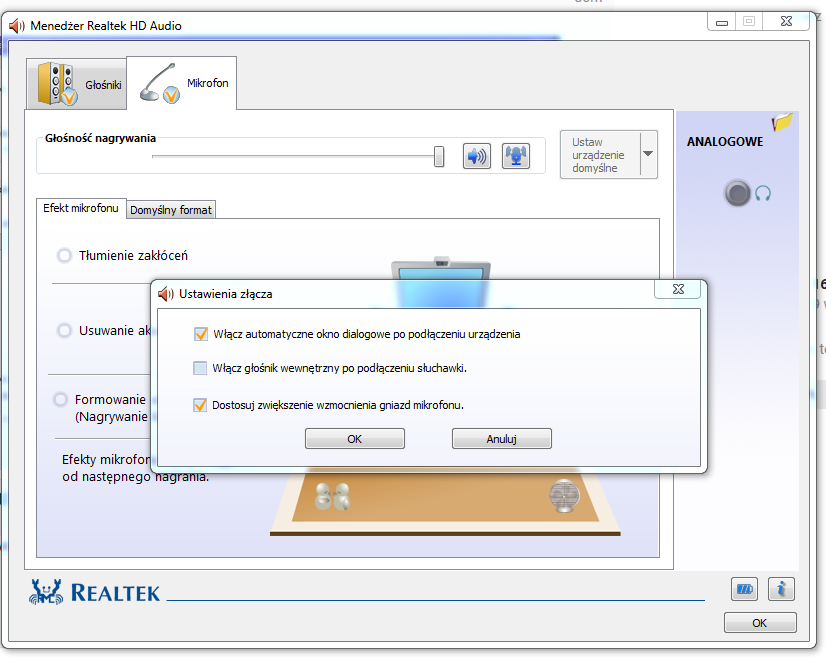This screenshot has width=826, height=671.
Task: Open connector settings via yellow folder icon
Action: point(782,122)
